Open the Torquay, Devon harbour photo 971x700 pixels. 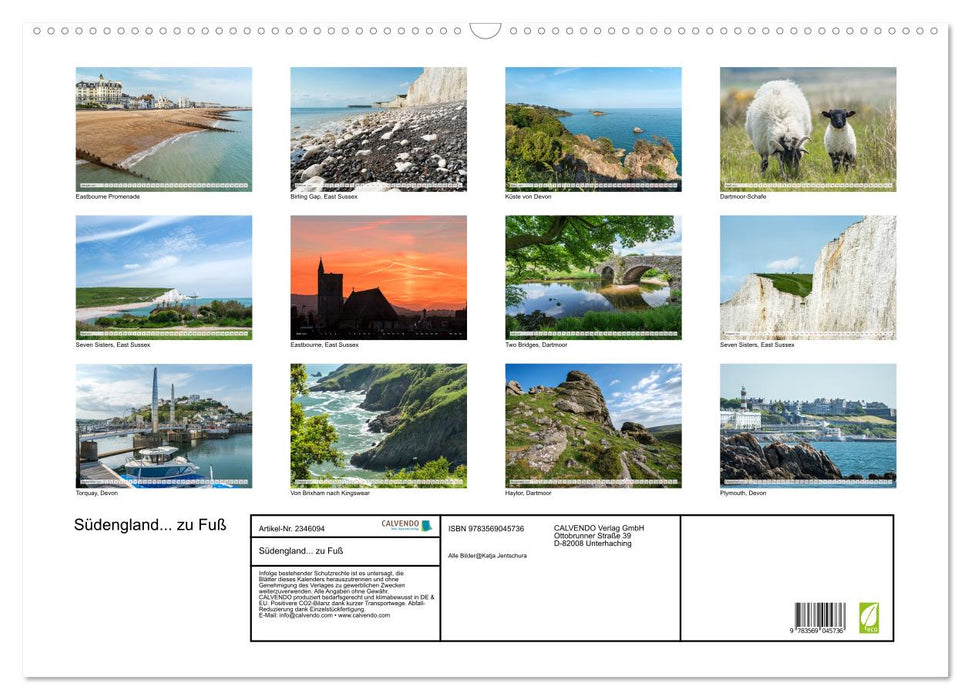coord(163,426)
